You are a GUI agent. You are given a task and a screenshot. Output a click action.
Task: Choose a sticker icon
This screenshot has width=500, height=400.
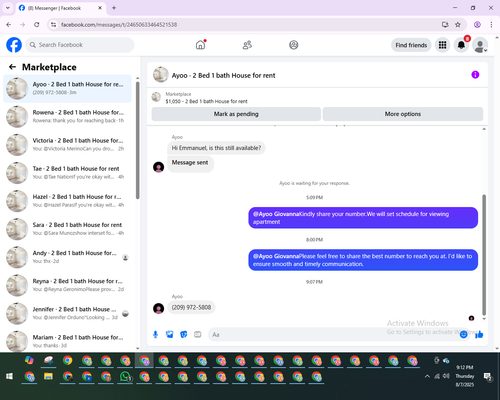point(184,334)
